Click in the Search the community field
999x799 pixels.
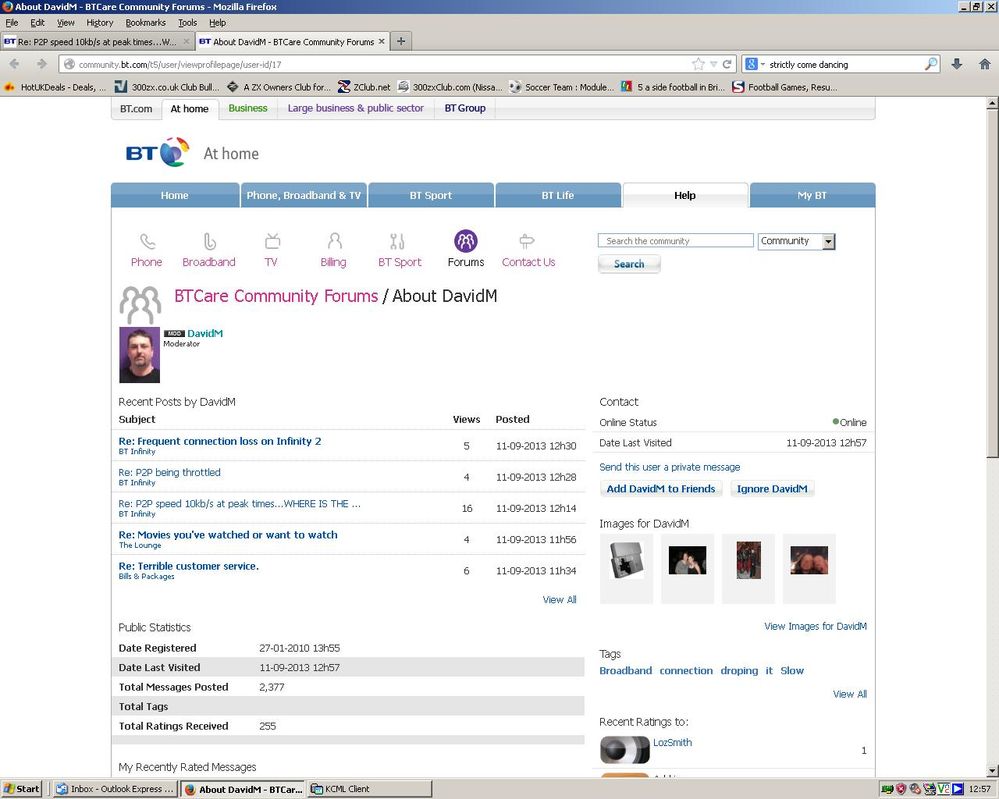click(x=675, y=241)
